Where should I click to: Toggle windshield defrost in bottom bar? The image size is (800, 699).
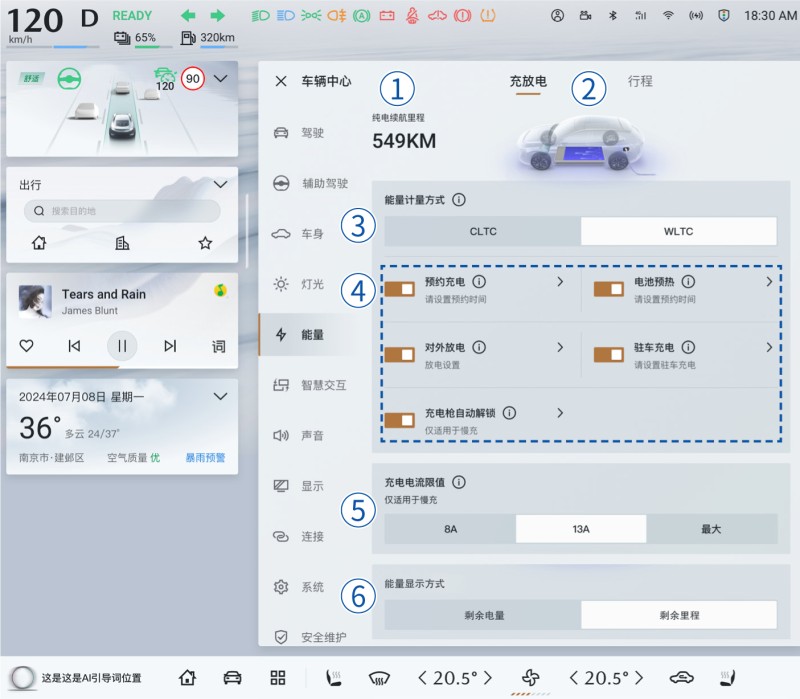(379, 678)
